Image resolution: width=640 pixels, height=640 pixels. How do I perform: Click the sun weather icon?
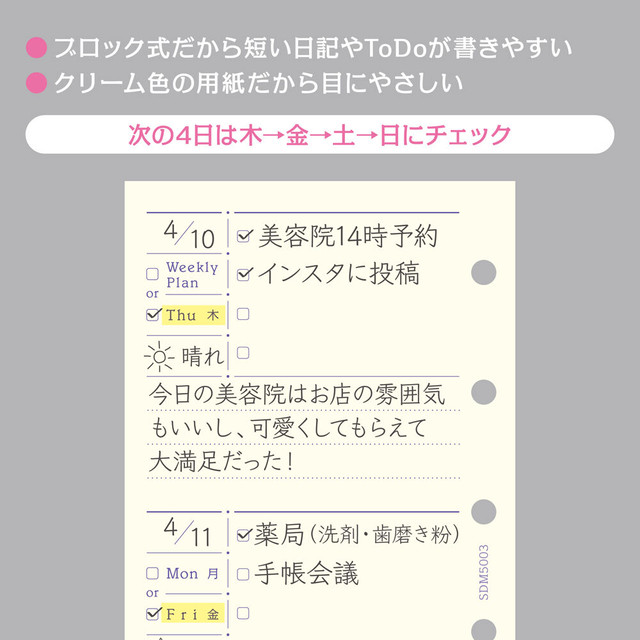click(x=159, y=357)
